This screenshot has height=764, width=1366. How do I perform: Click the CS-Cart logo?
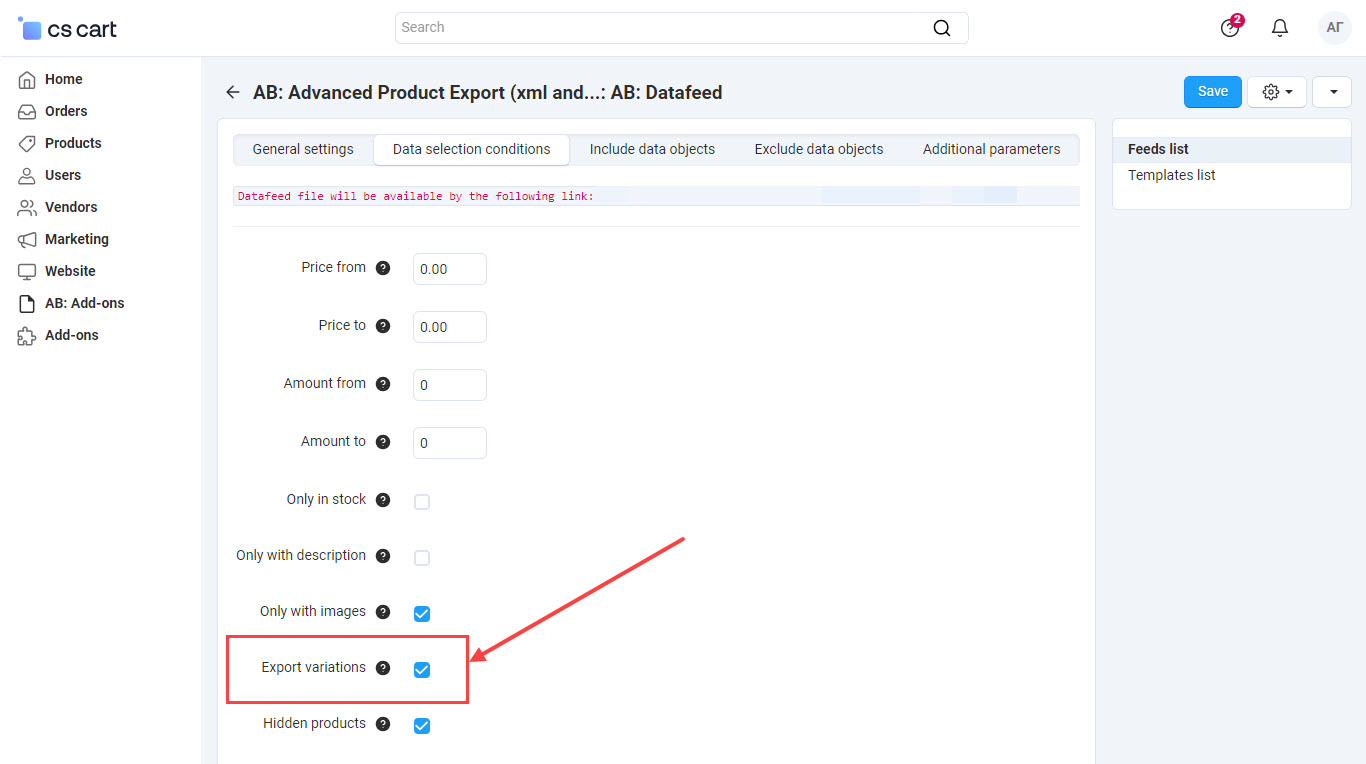pos(68,29)
